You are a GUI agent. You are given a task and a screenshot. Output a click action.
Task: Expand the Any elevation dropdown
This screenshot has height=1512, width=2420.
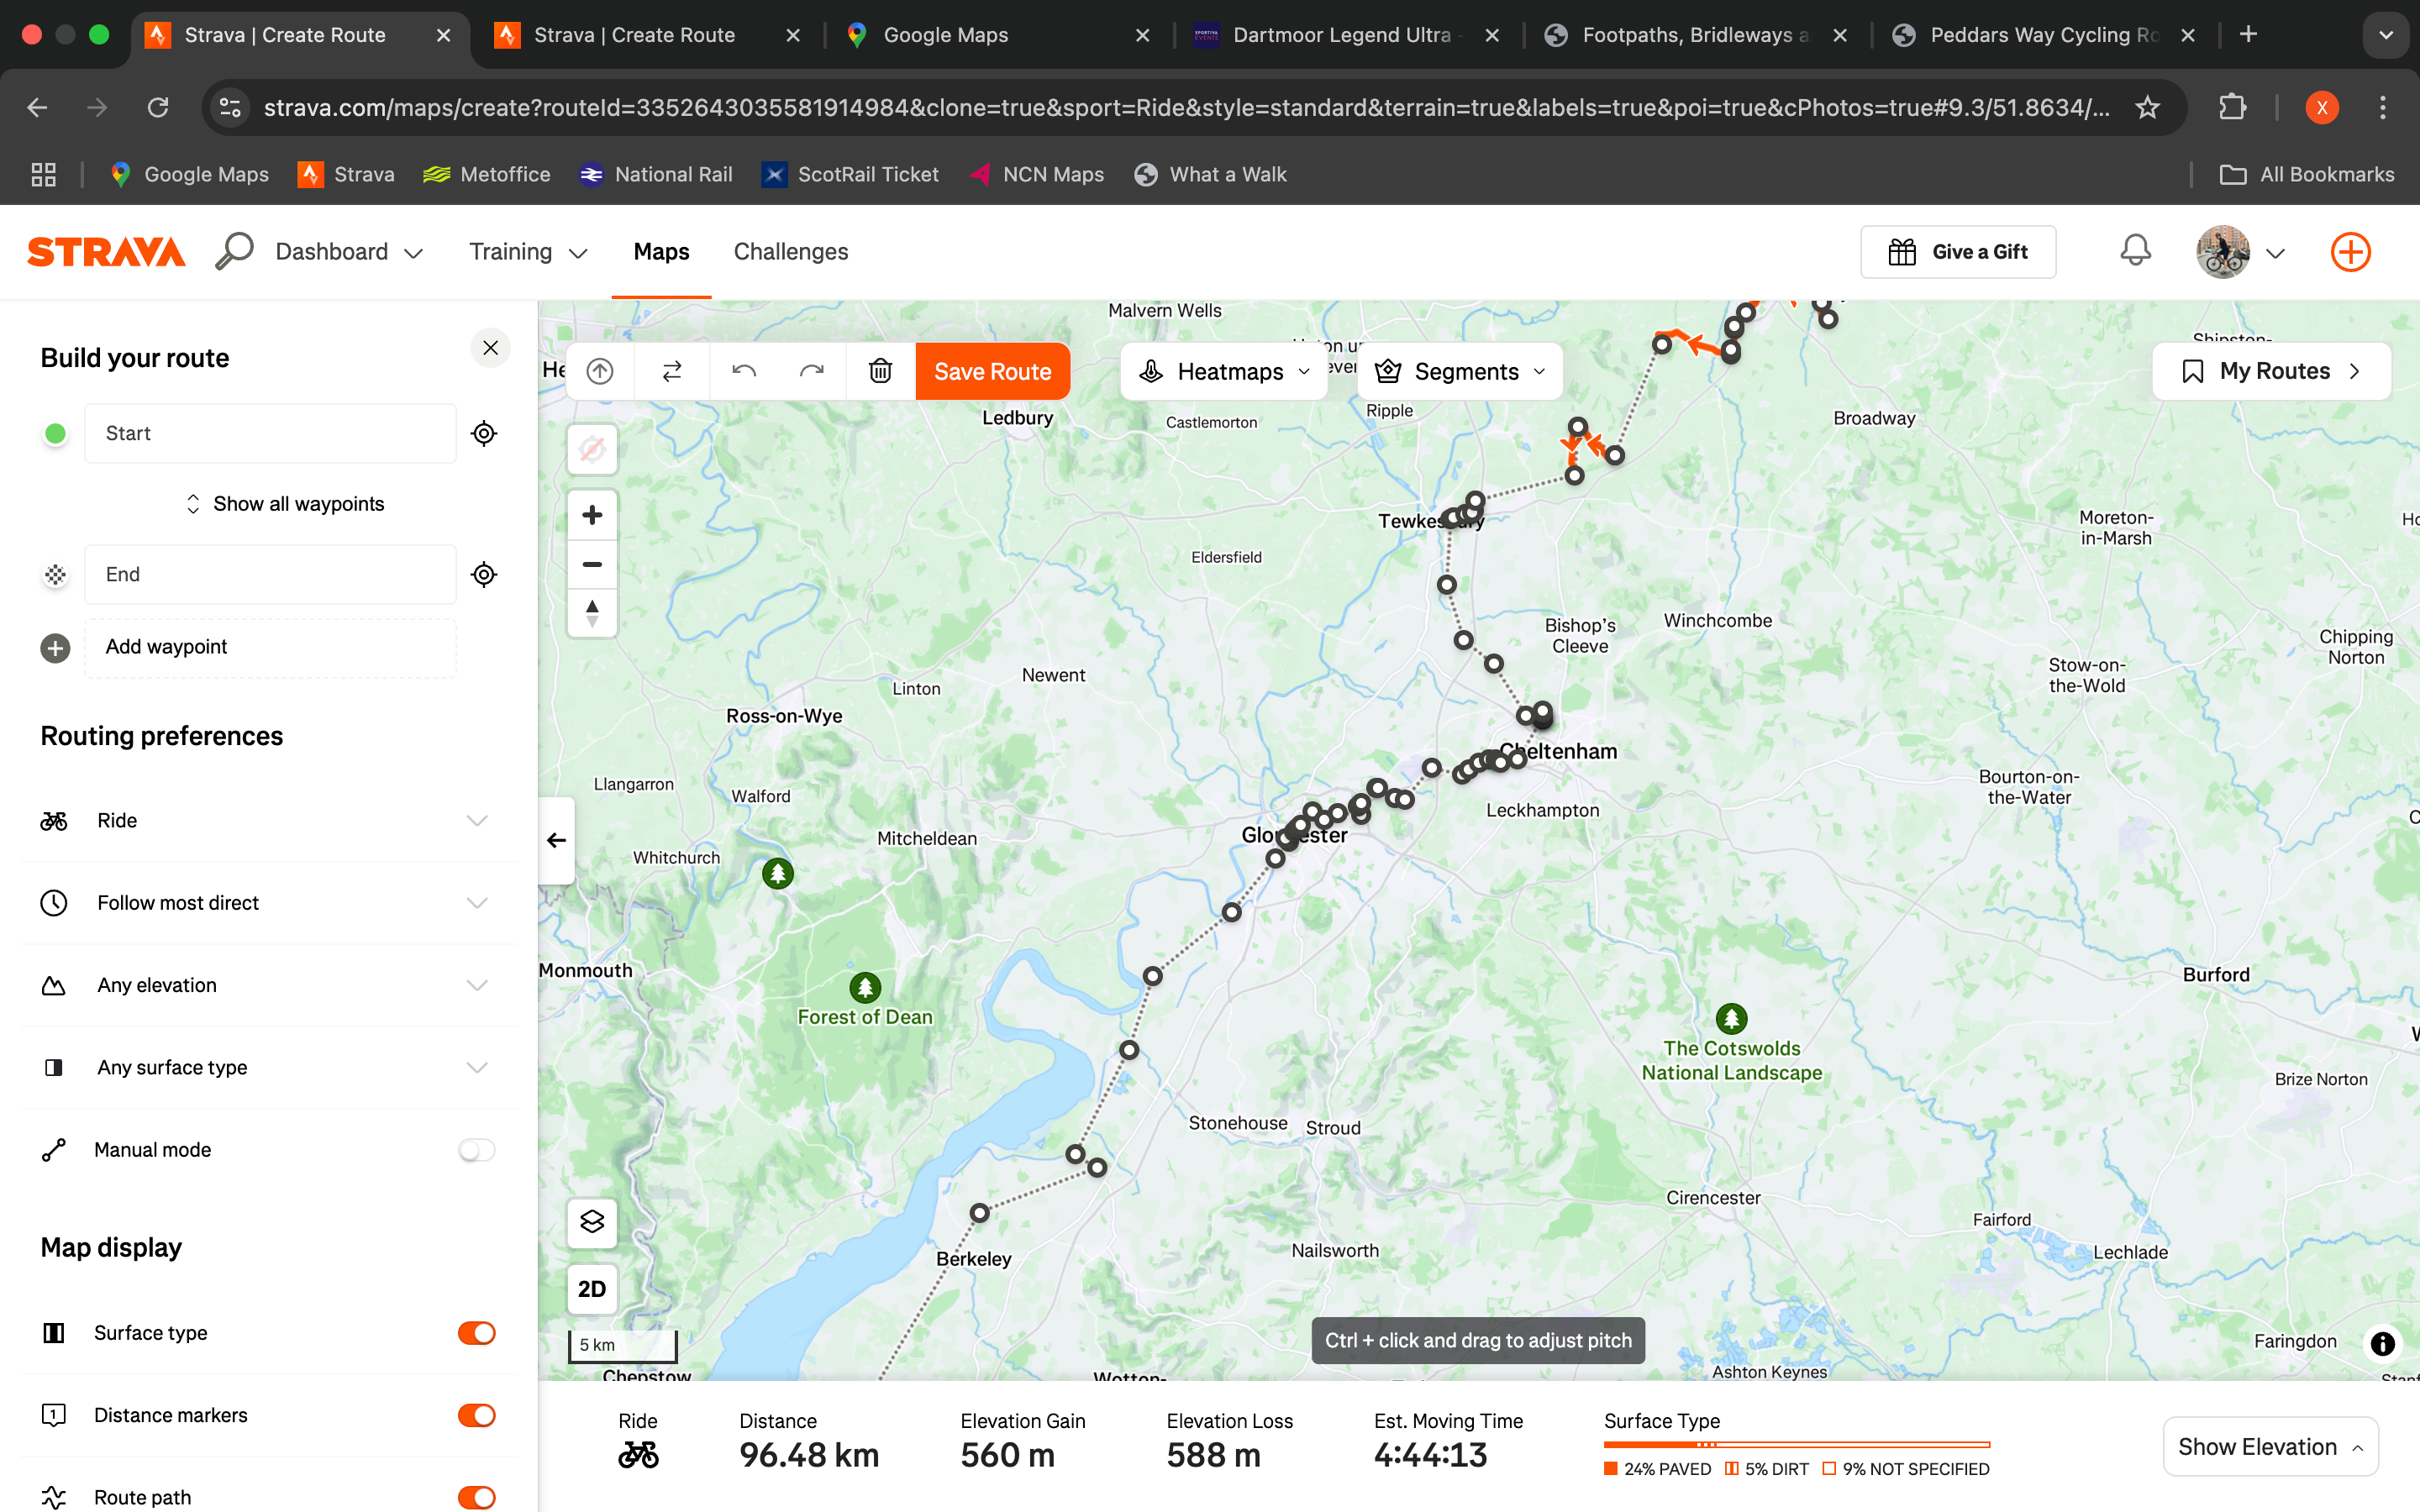[x=268, y=985]
